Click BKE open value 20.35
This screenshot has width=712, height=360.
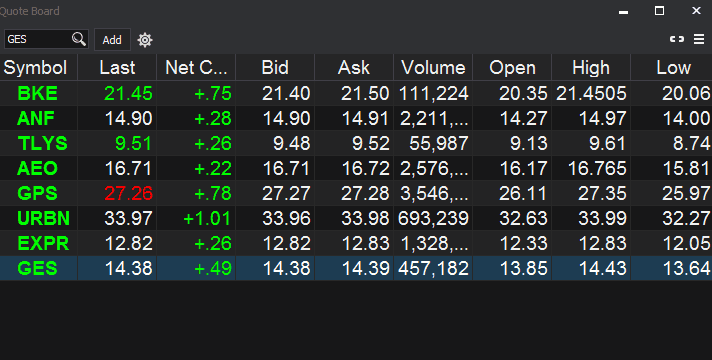(524, 94)
